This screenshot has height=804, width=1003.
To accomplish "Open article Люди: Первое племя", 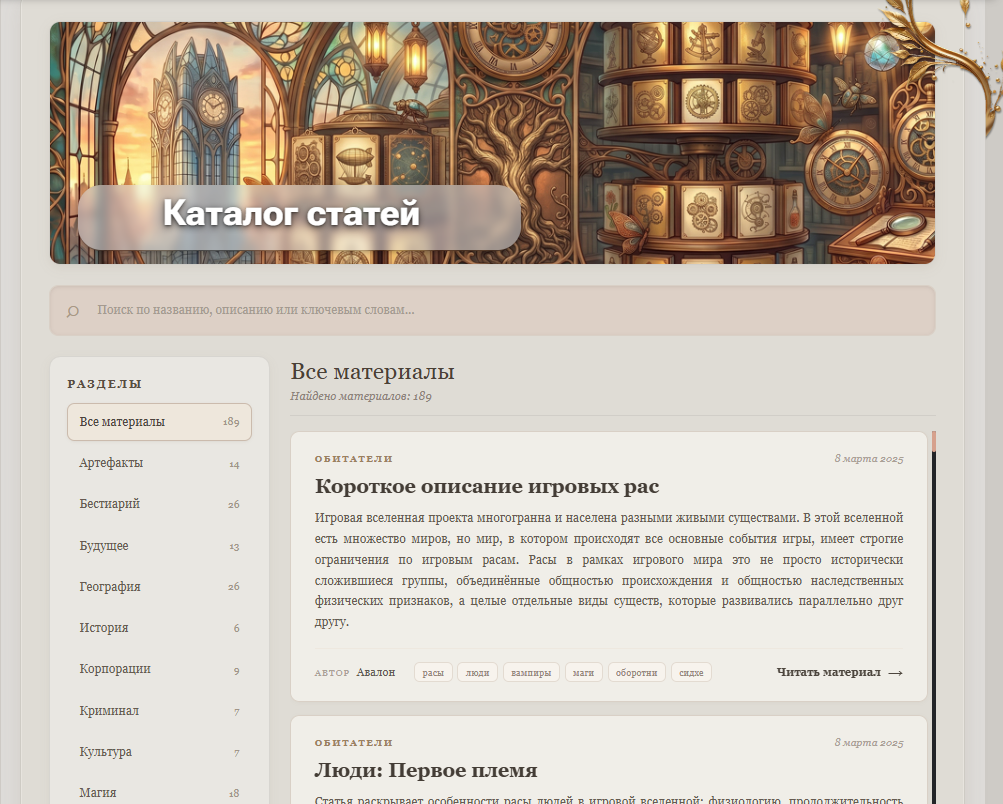I will coord(426,770).
